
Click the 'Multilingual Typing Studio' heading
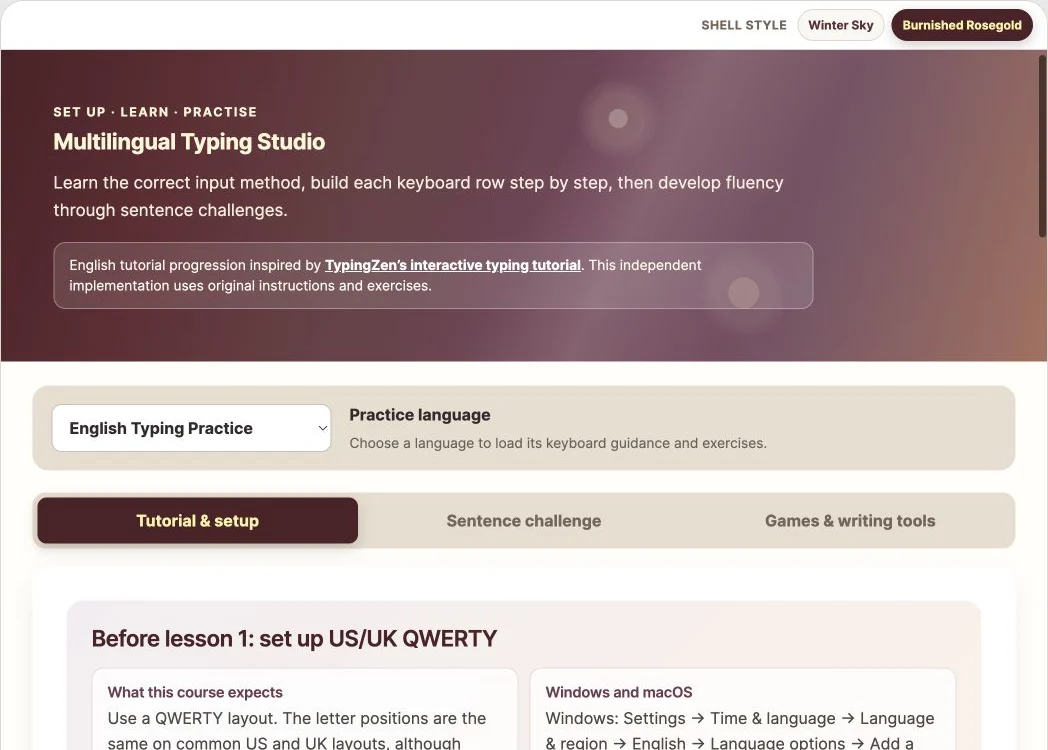click(x=189, y=142)
